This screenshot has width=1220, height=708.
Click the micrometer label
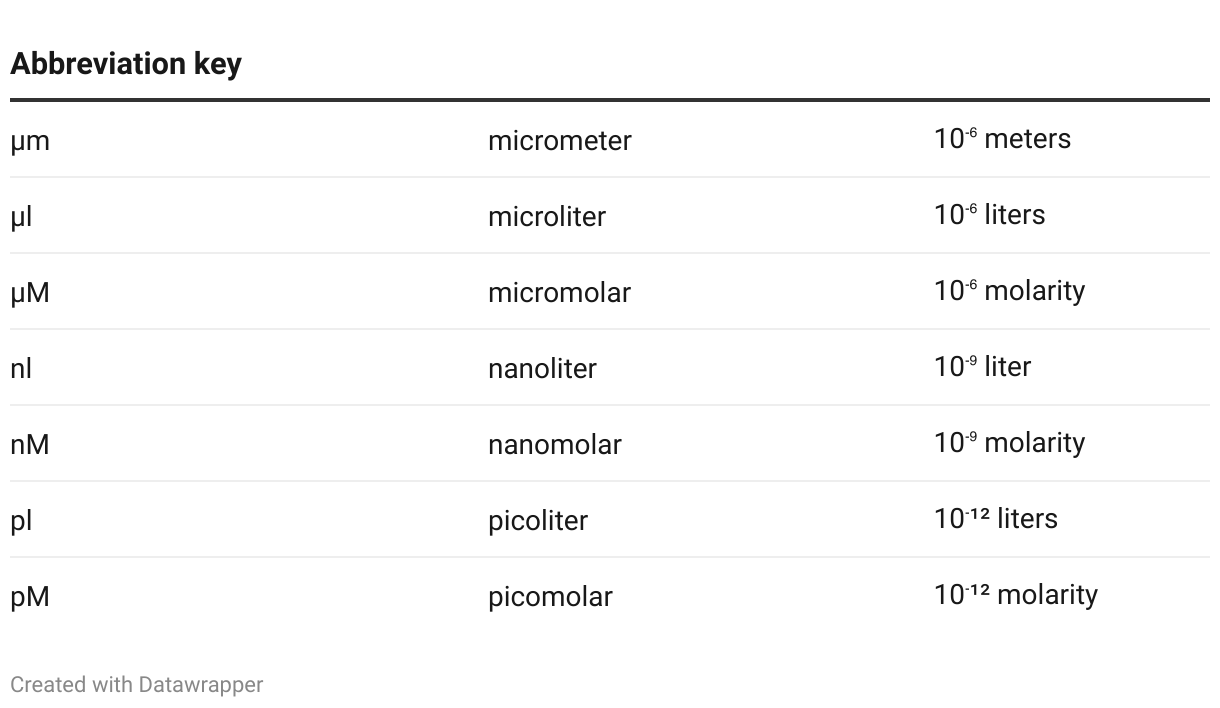(x=560, y=141)
